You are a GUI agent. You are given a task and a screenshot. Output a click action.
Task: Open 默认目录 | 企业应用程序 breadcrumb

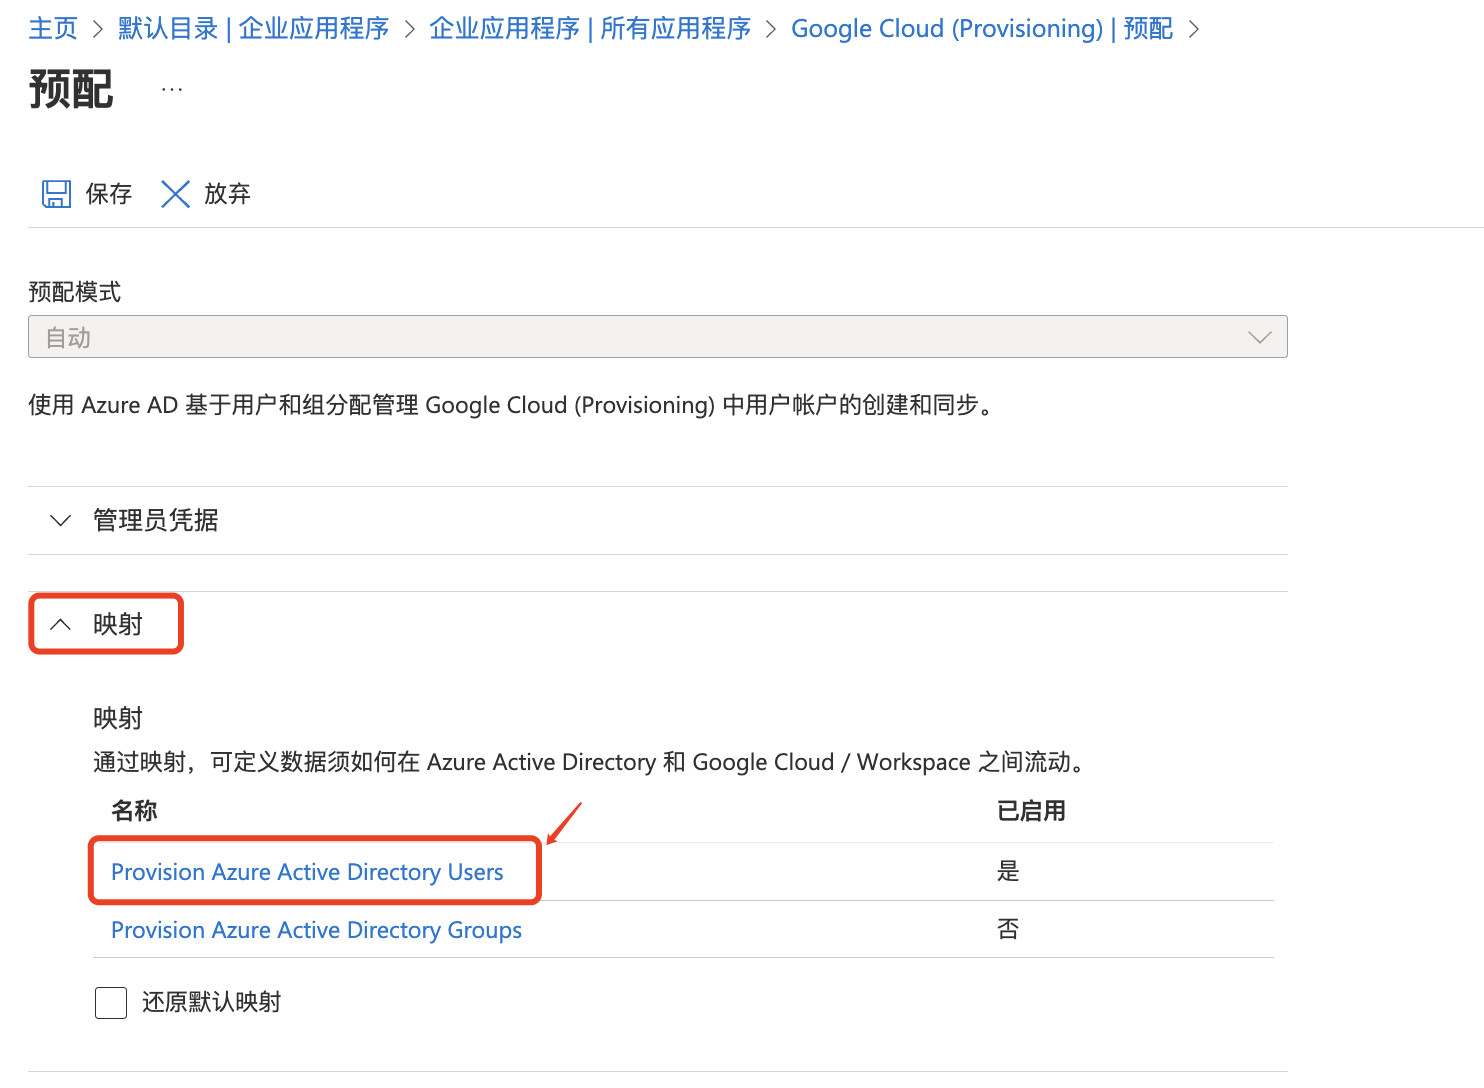253,28
